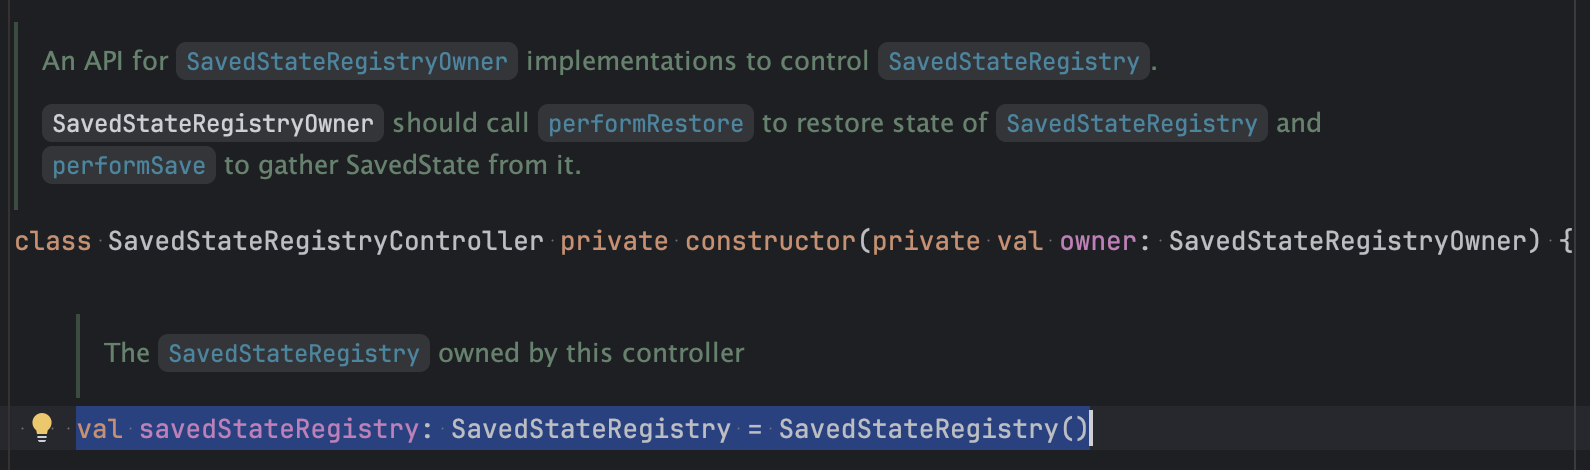Click the owner parameter name
1590x470 pixels.
[x=1098, y=241]
